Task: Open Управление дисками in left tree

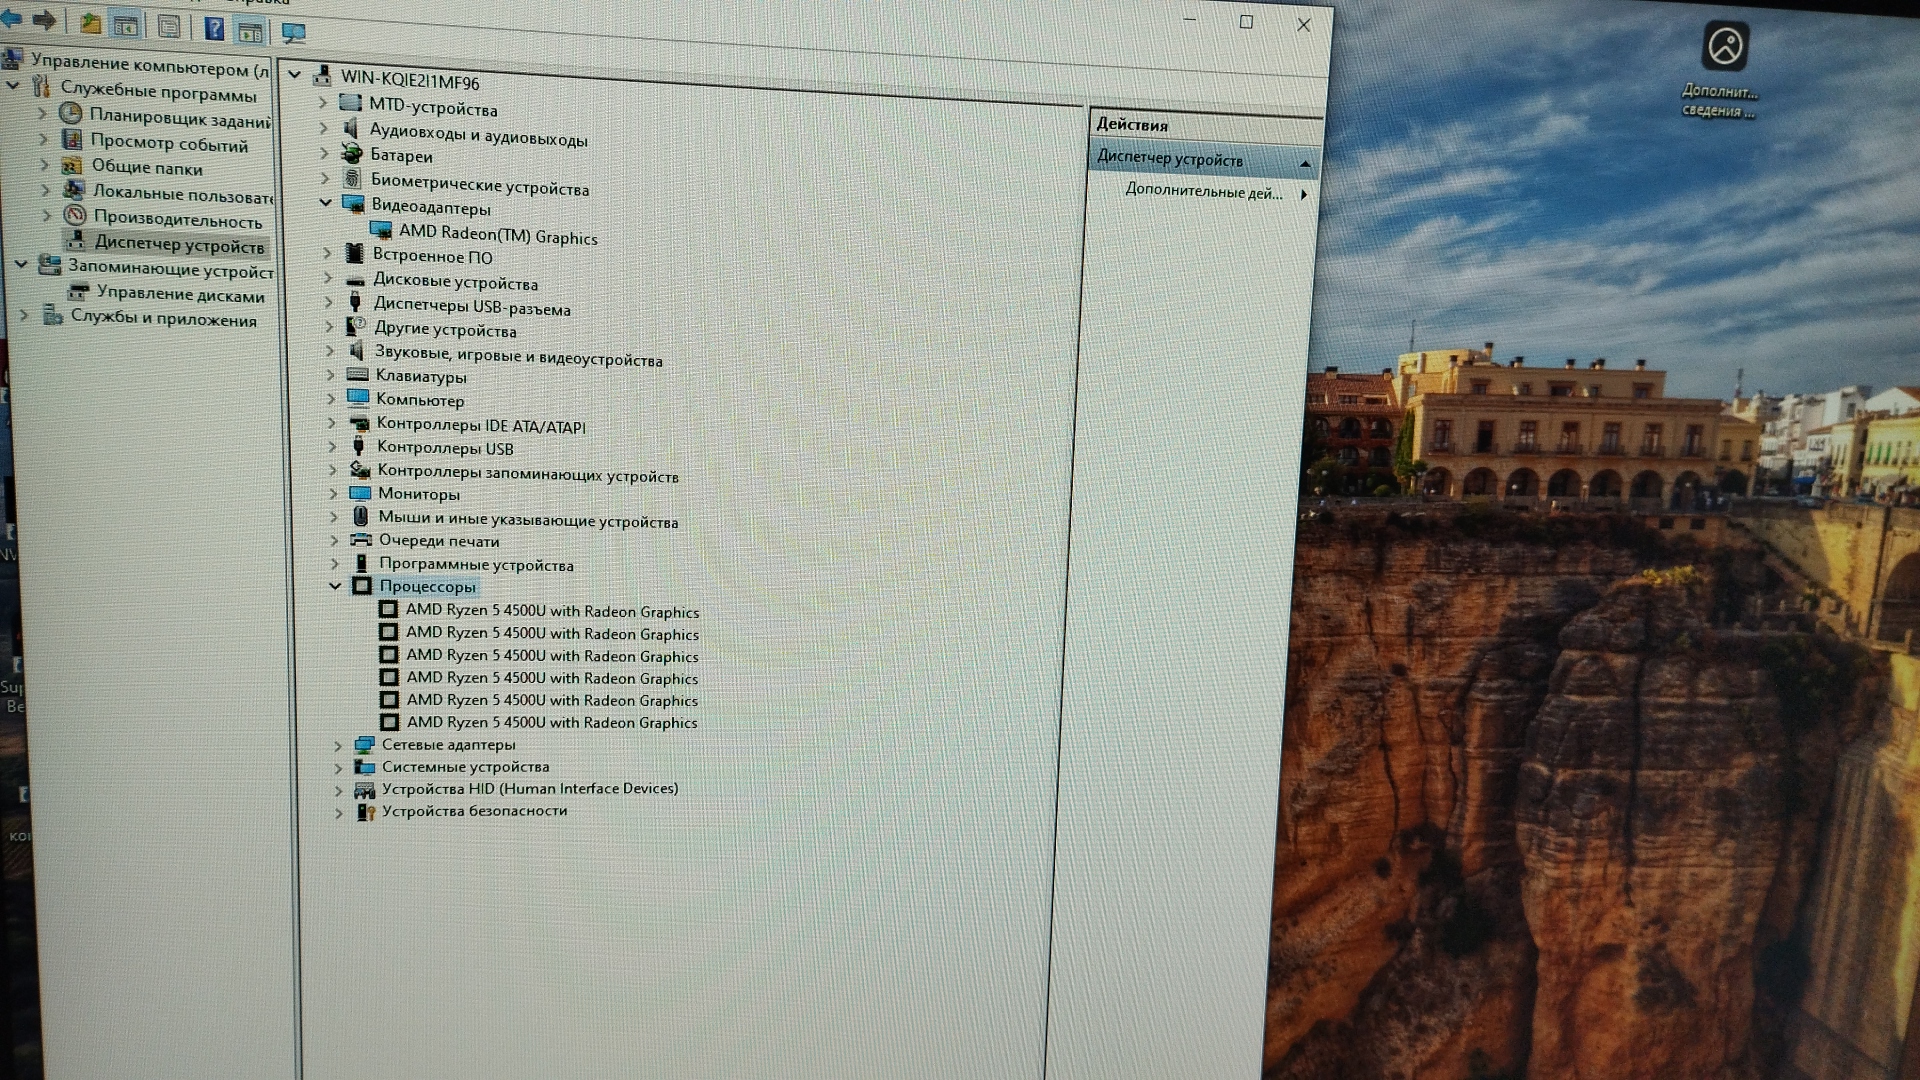Action: click(180, 295)
